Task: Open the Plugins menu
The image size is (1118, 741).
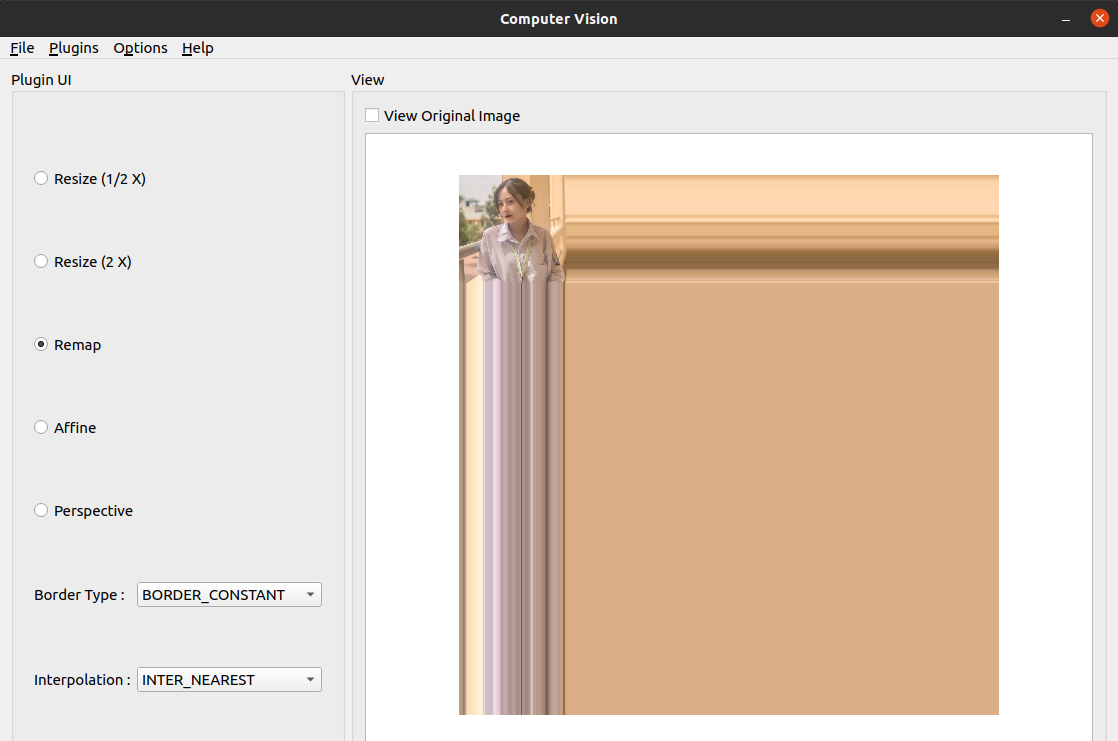Action: click(x=73, y=48)
